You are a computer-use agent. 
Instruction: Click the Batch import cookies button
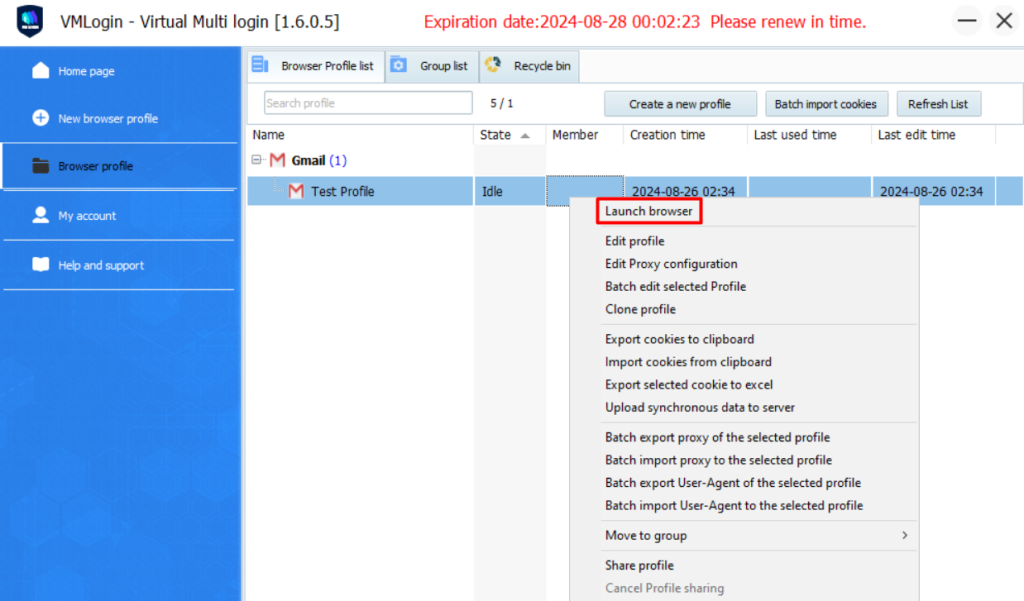point(825,104)
